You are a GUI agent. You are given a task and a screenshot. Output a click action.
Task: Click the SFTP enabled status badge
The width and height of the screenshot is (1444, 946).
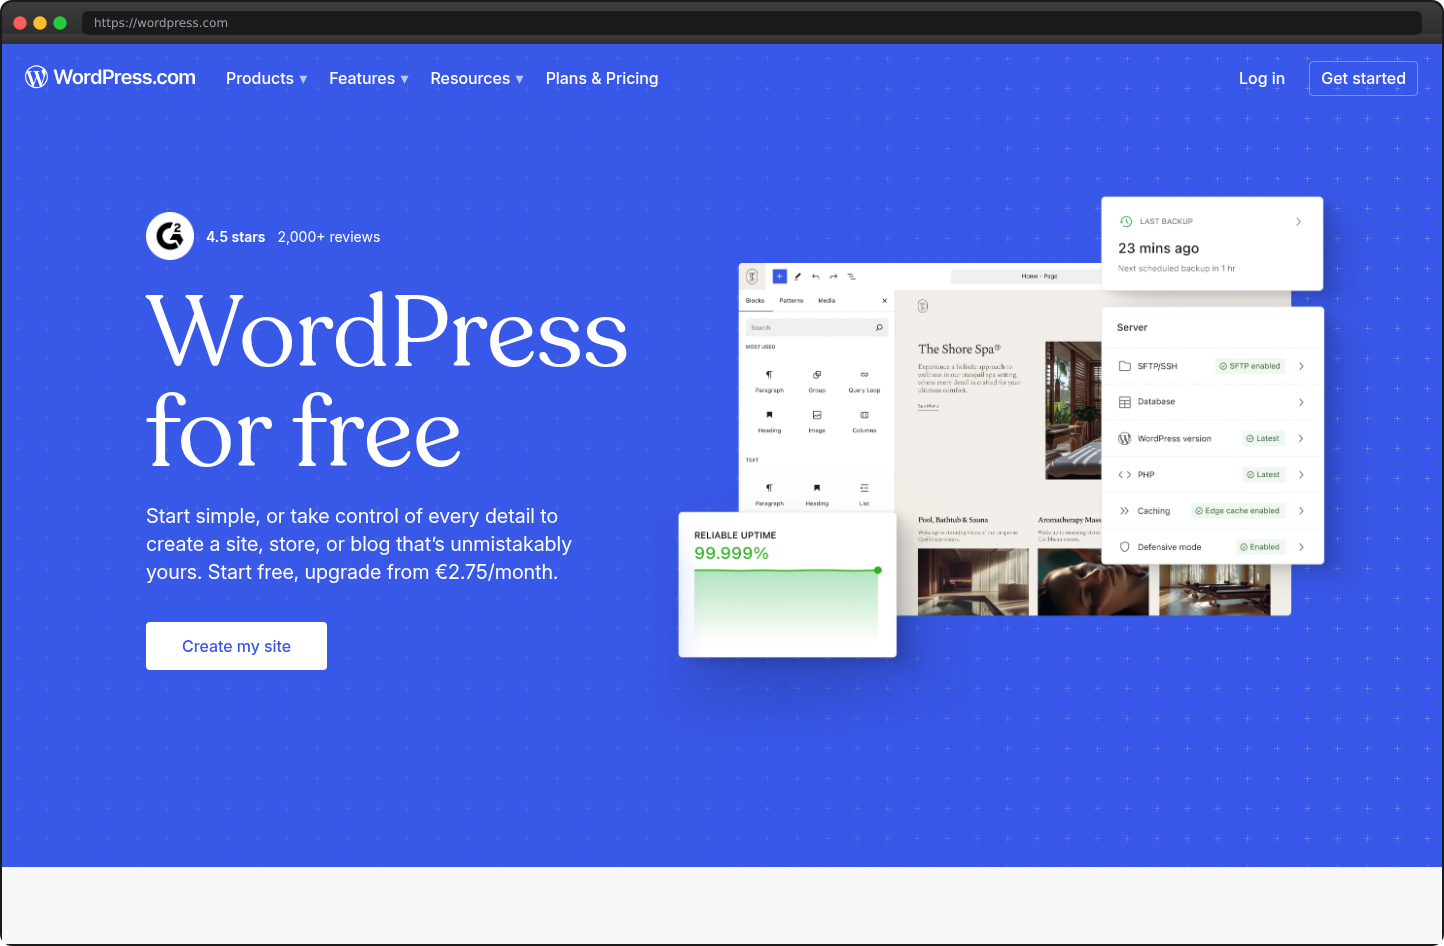[1250, 366]
